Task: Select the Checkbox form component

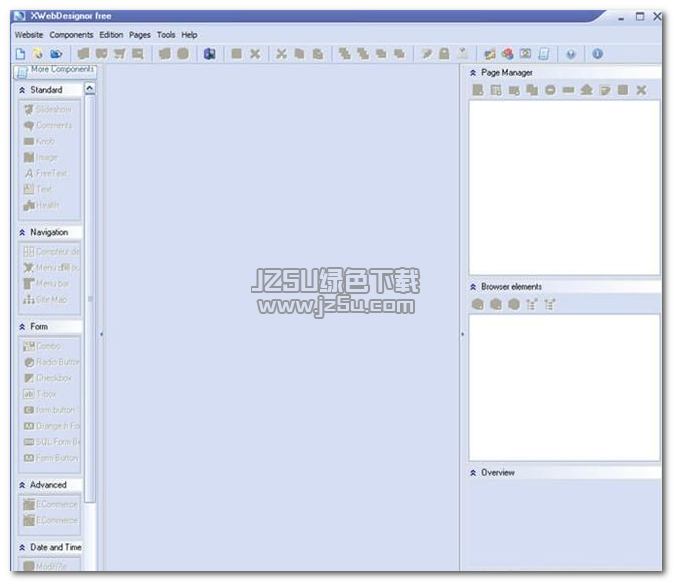Action: tap(48, 378)
